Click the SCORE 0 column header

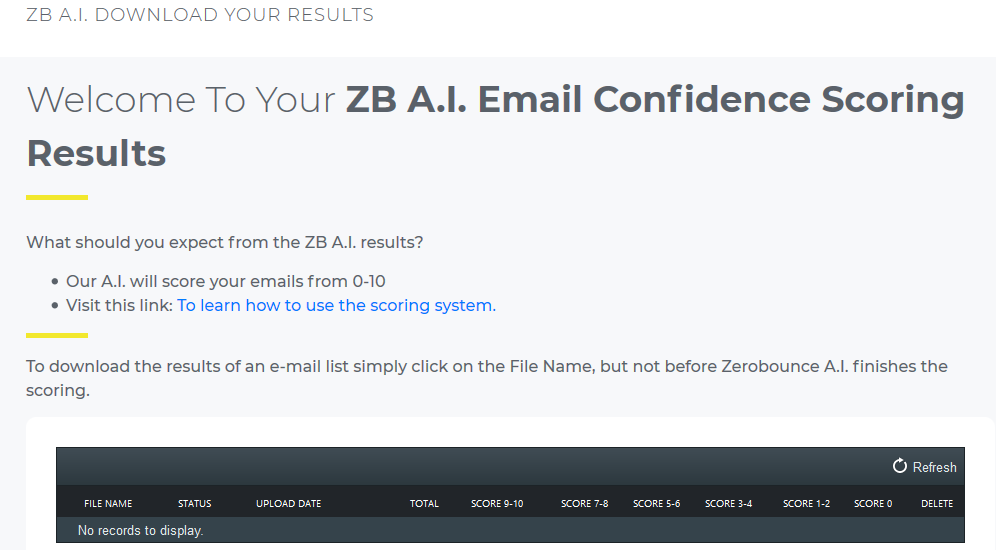[873, 504]
